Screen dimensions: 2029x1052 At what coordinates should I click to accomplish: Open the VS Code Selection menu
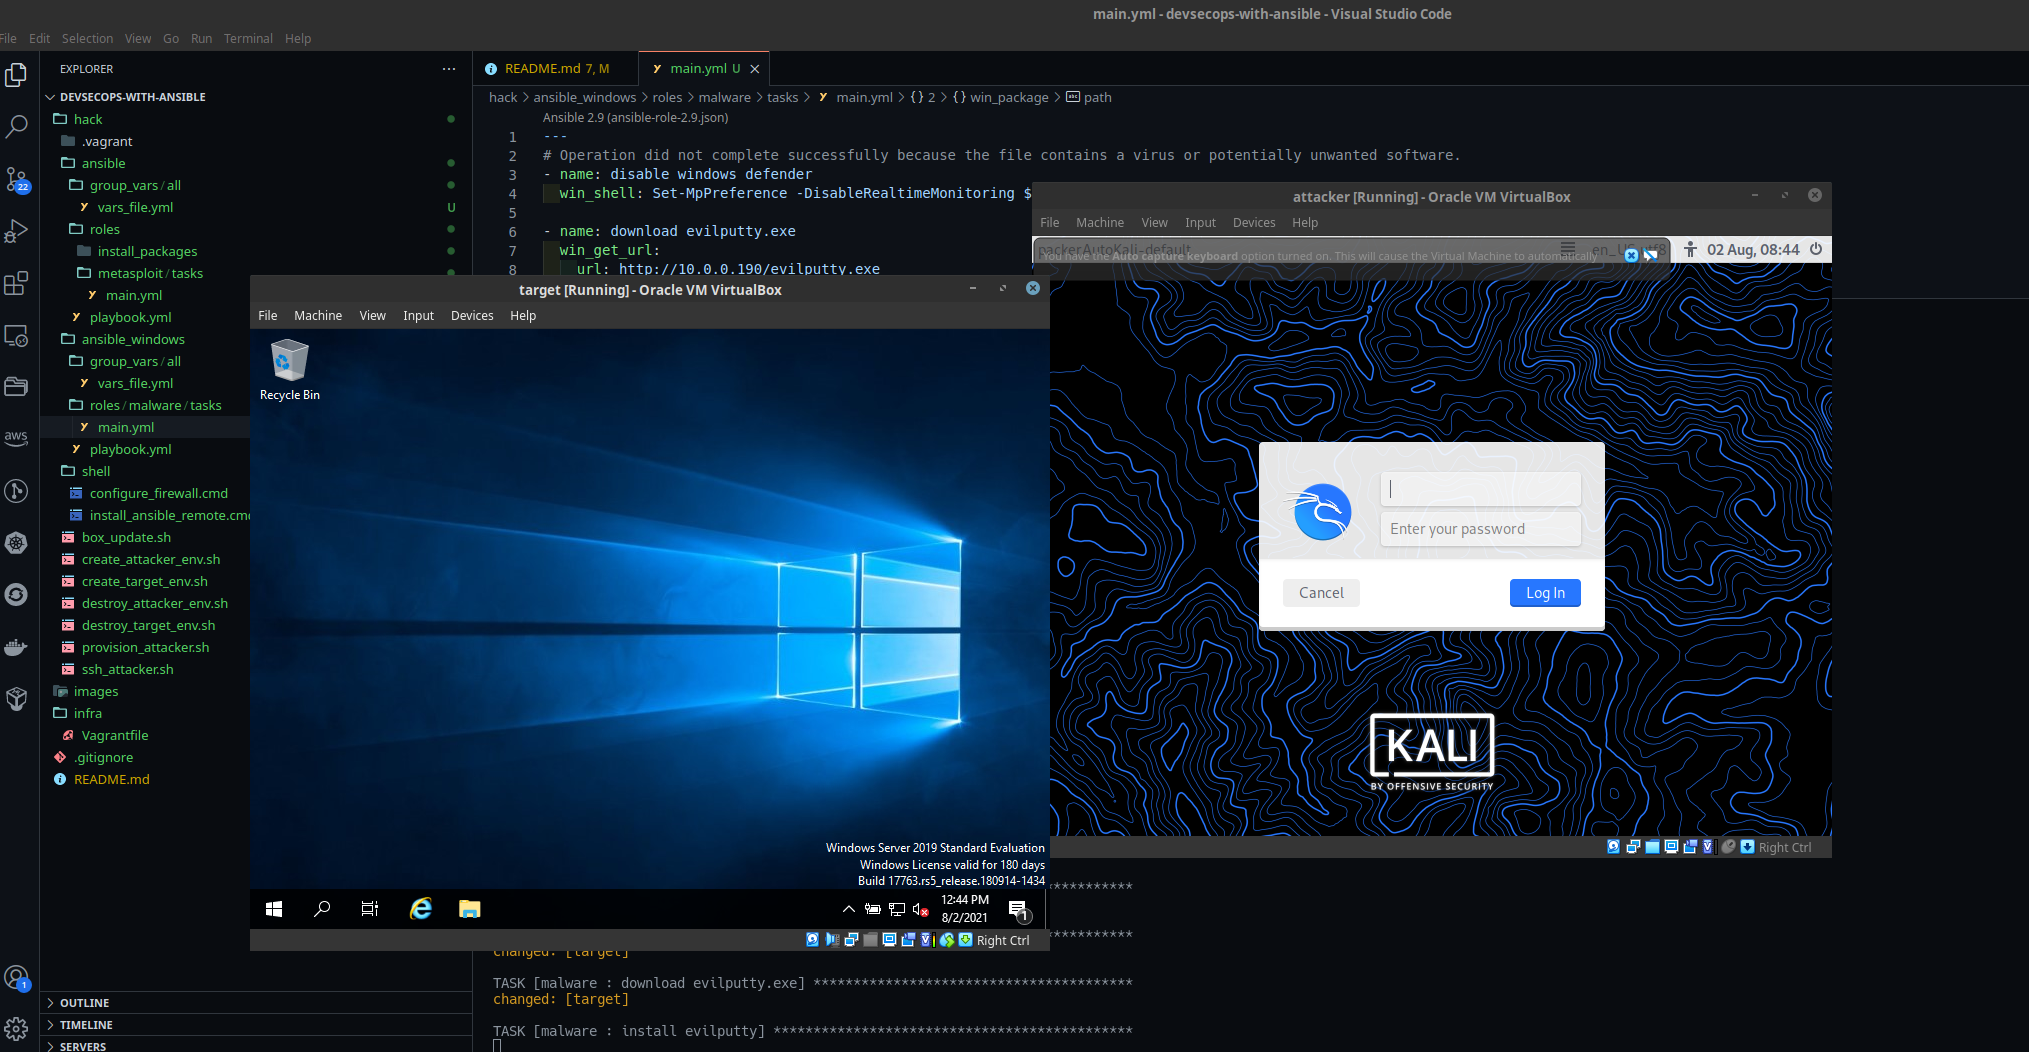(87, 38)
